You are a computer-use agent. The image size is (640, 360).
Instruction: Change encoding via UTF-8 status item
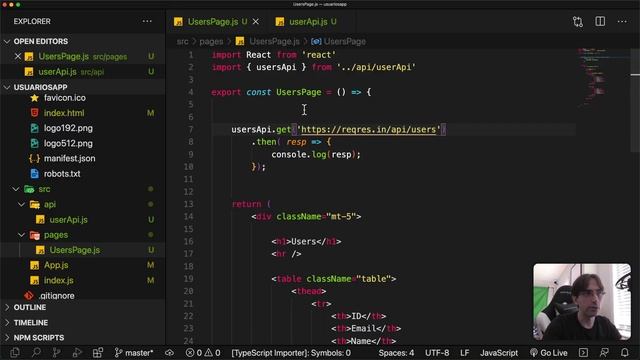tap(437, 353)
